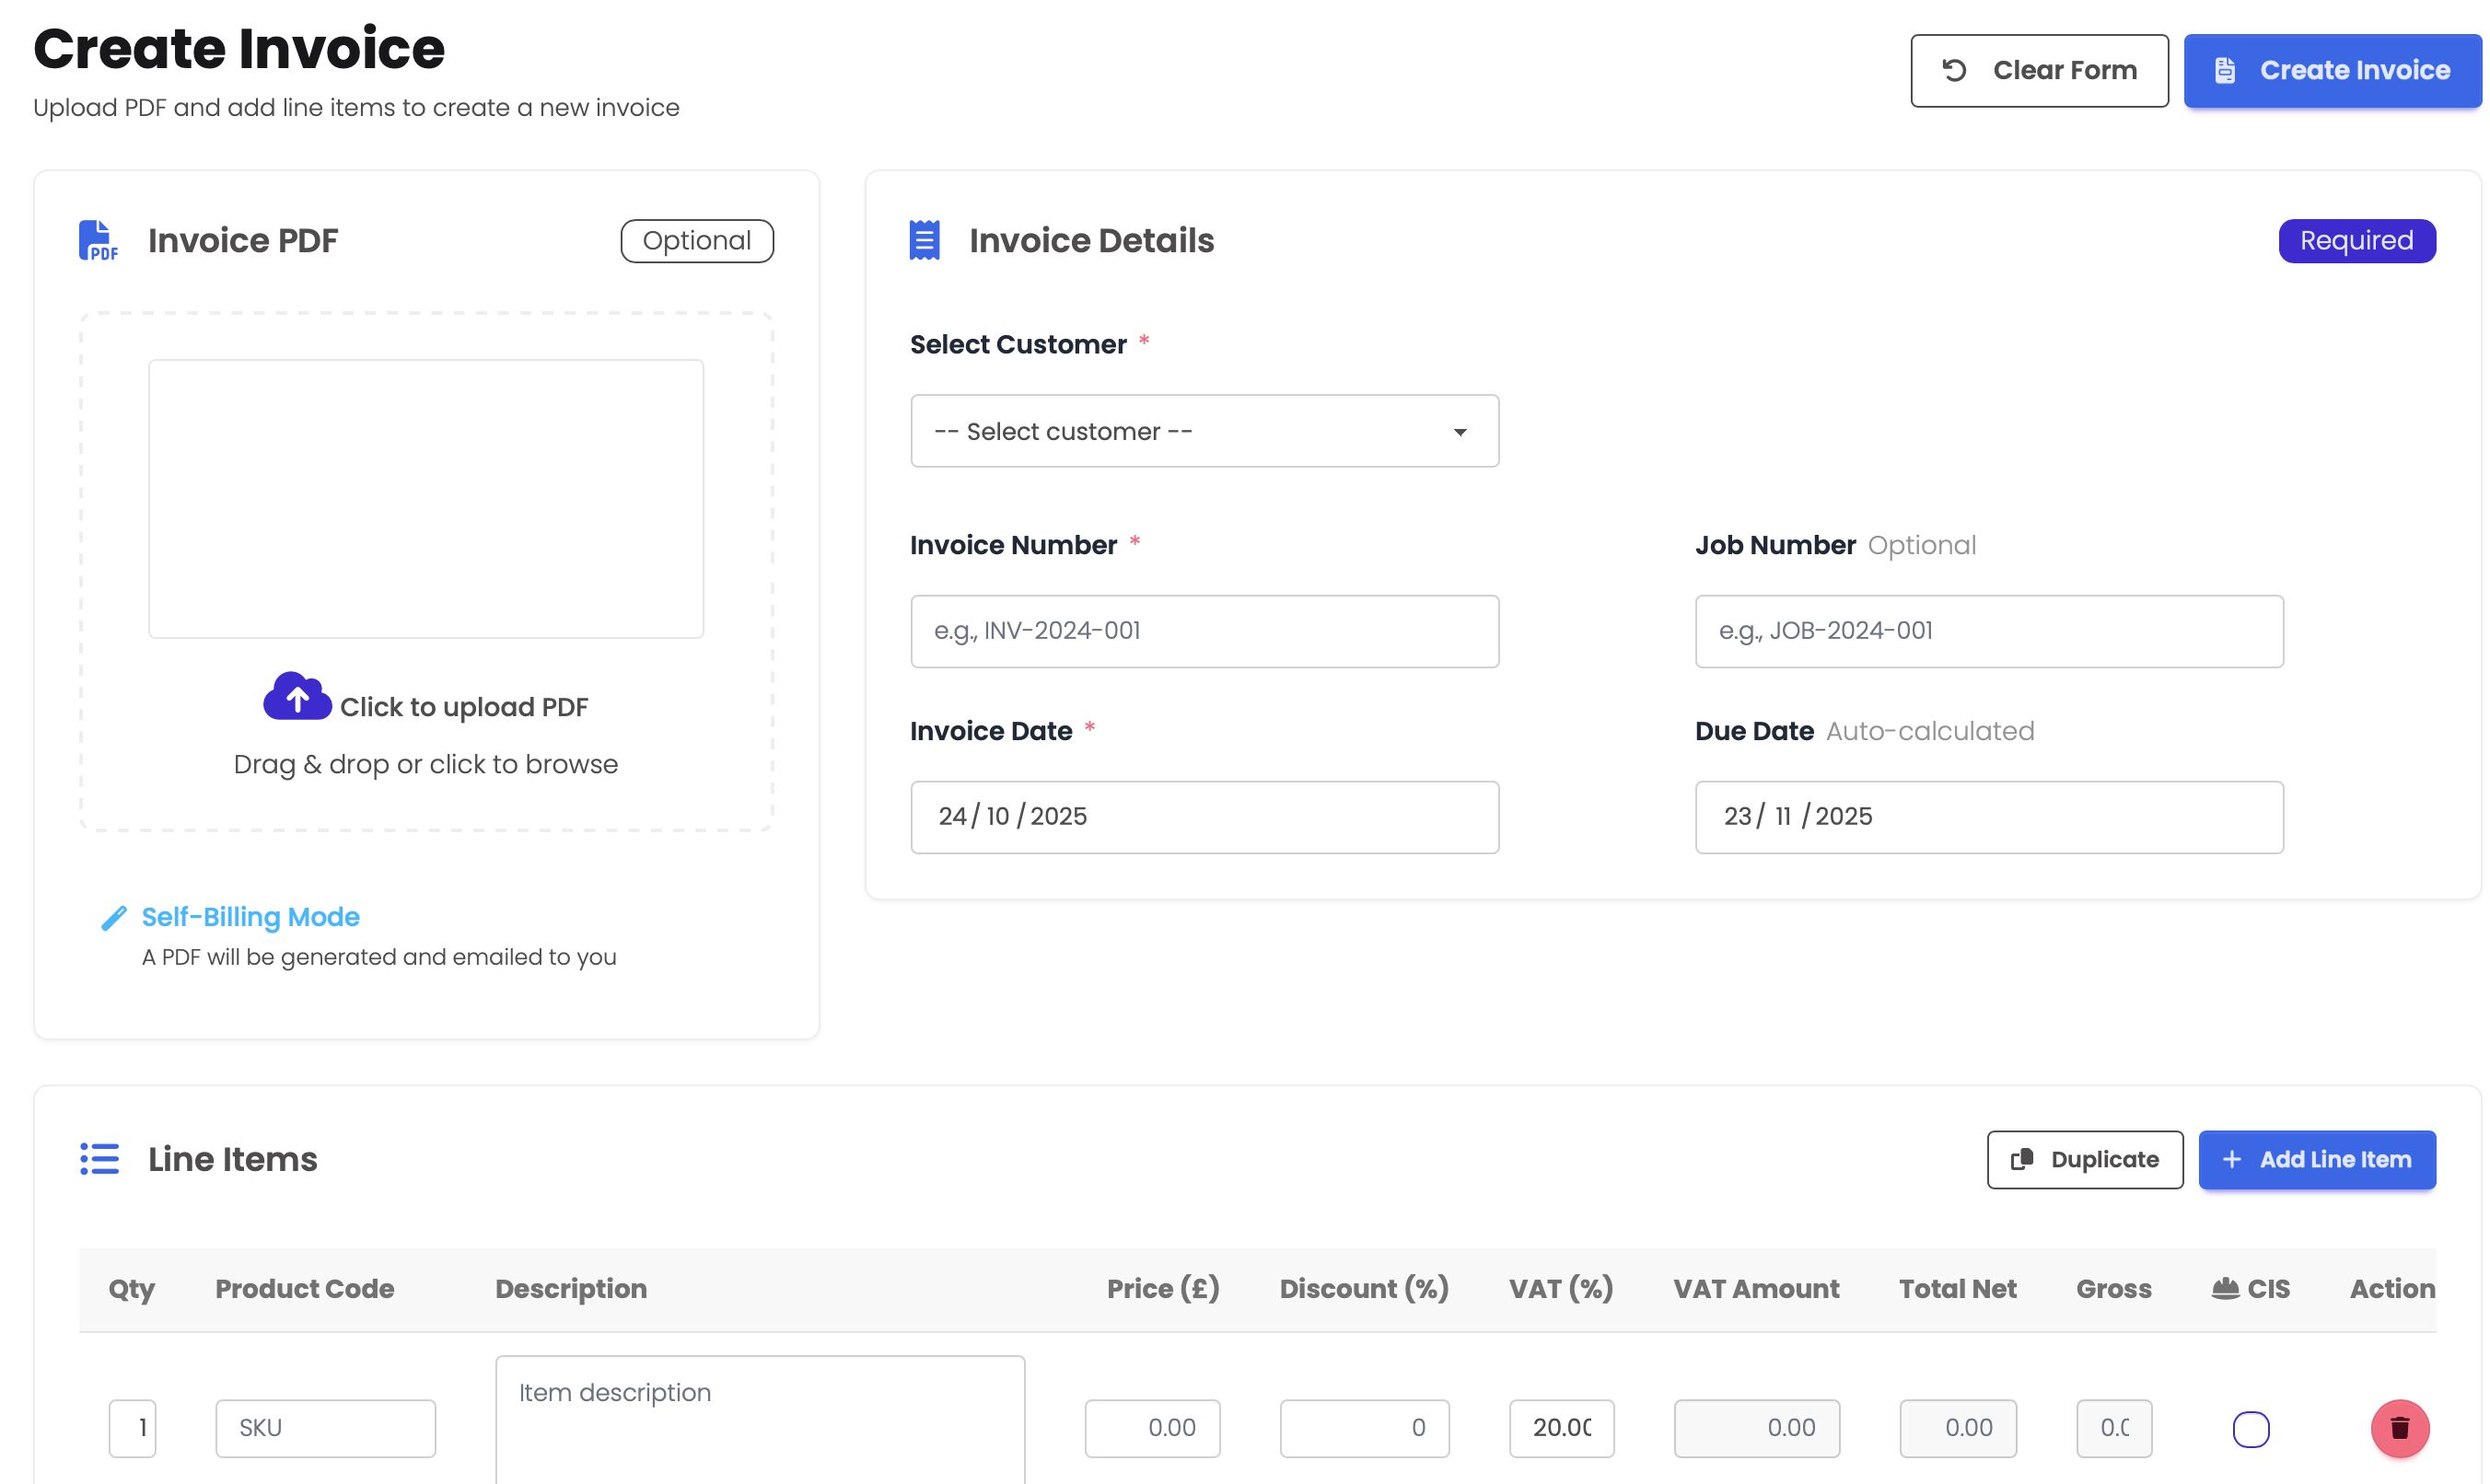Expand the Optional badge on Invoice PDF
The width and height of the screenshot is (2490, 1484).
point(696,240)
